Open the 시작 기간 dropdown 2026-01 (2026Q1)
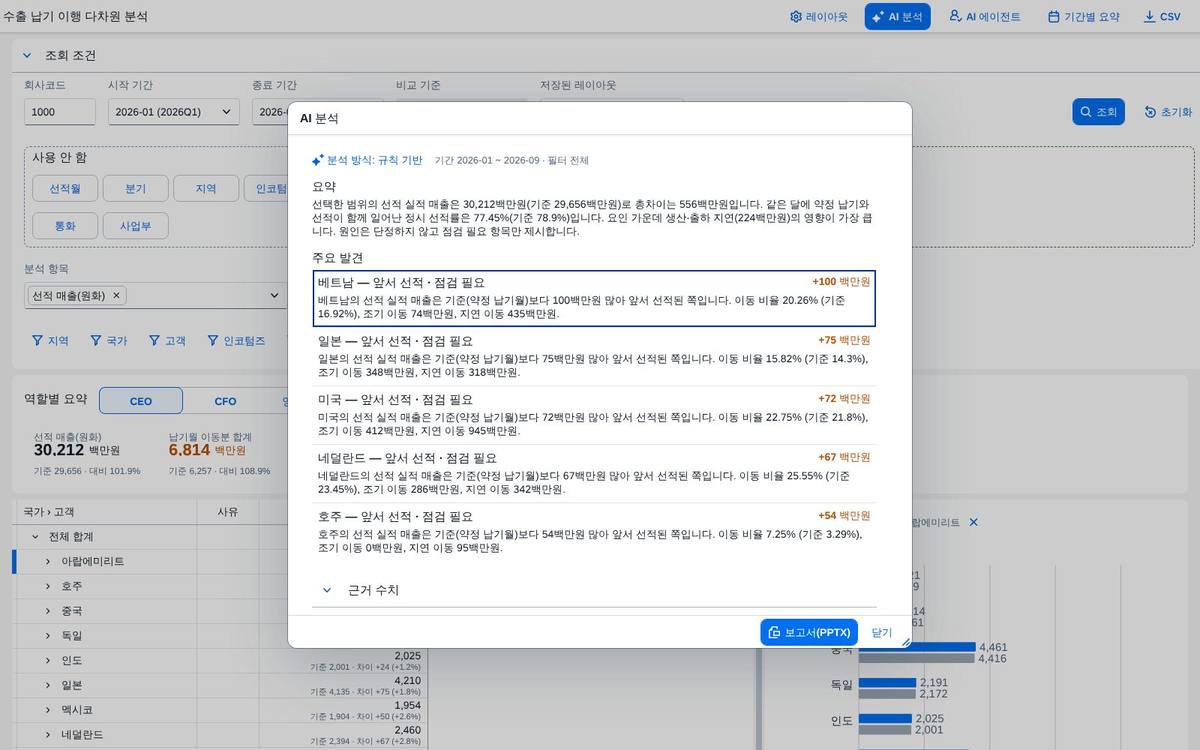The height and width of the screenshot is (750, 1200). [173, 112]
